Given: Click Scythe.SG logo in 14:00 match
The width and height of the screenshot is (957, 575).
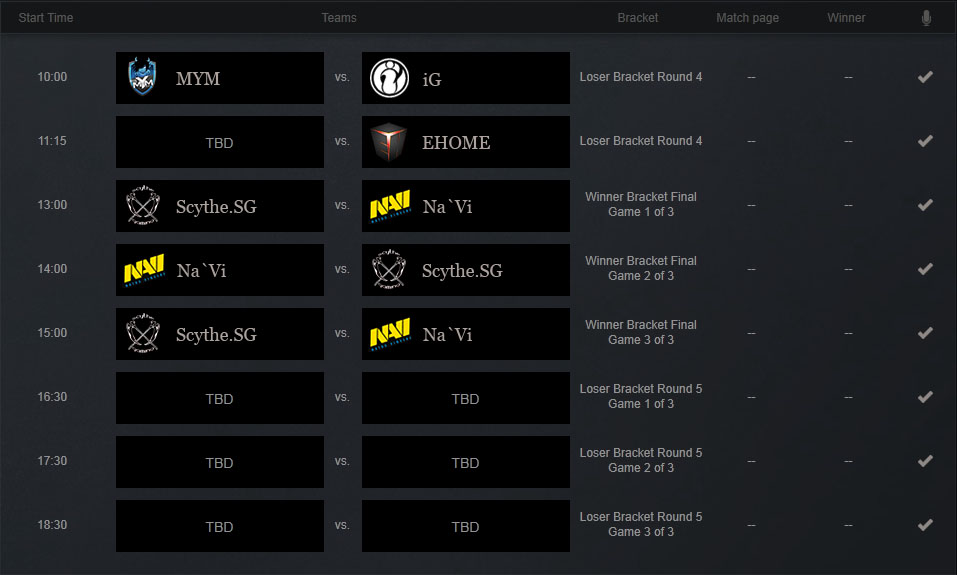Looking at the screenshot, I should tap(389, 270).
